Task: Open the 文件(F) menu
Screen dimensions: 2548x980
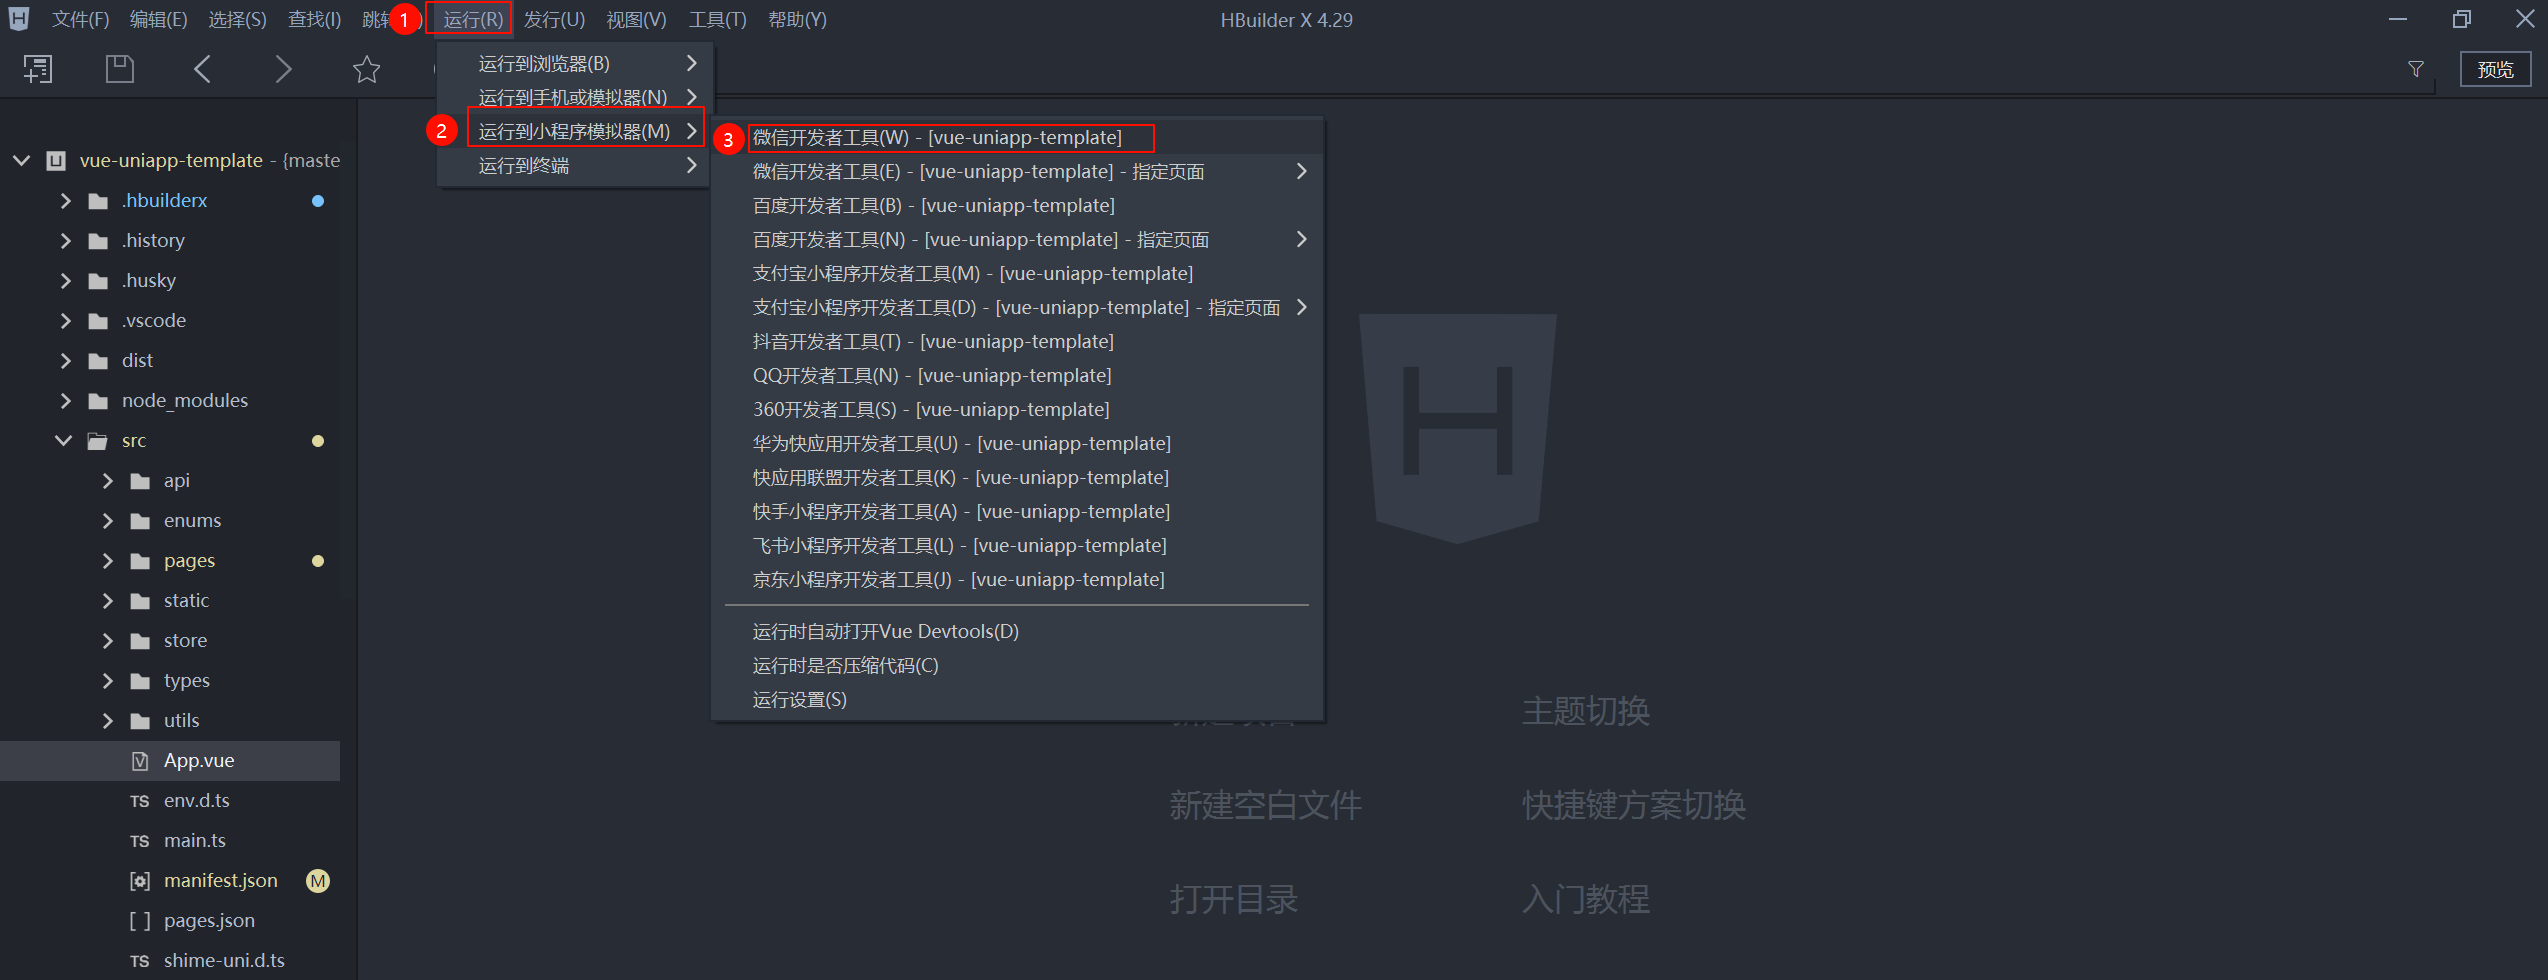Action: click(x=81, y=20)
